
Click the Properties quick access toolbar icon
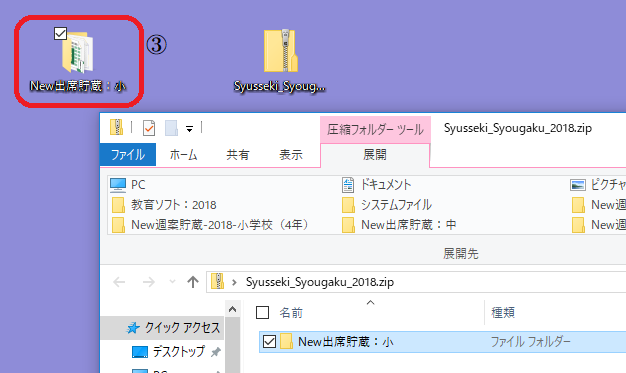(149, 128)
